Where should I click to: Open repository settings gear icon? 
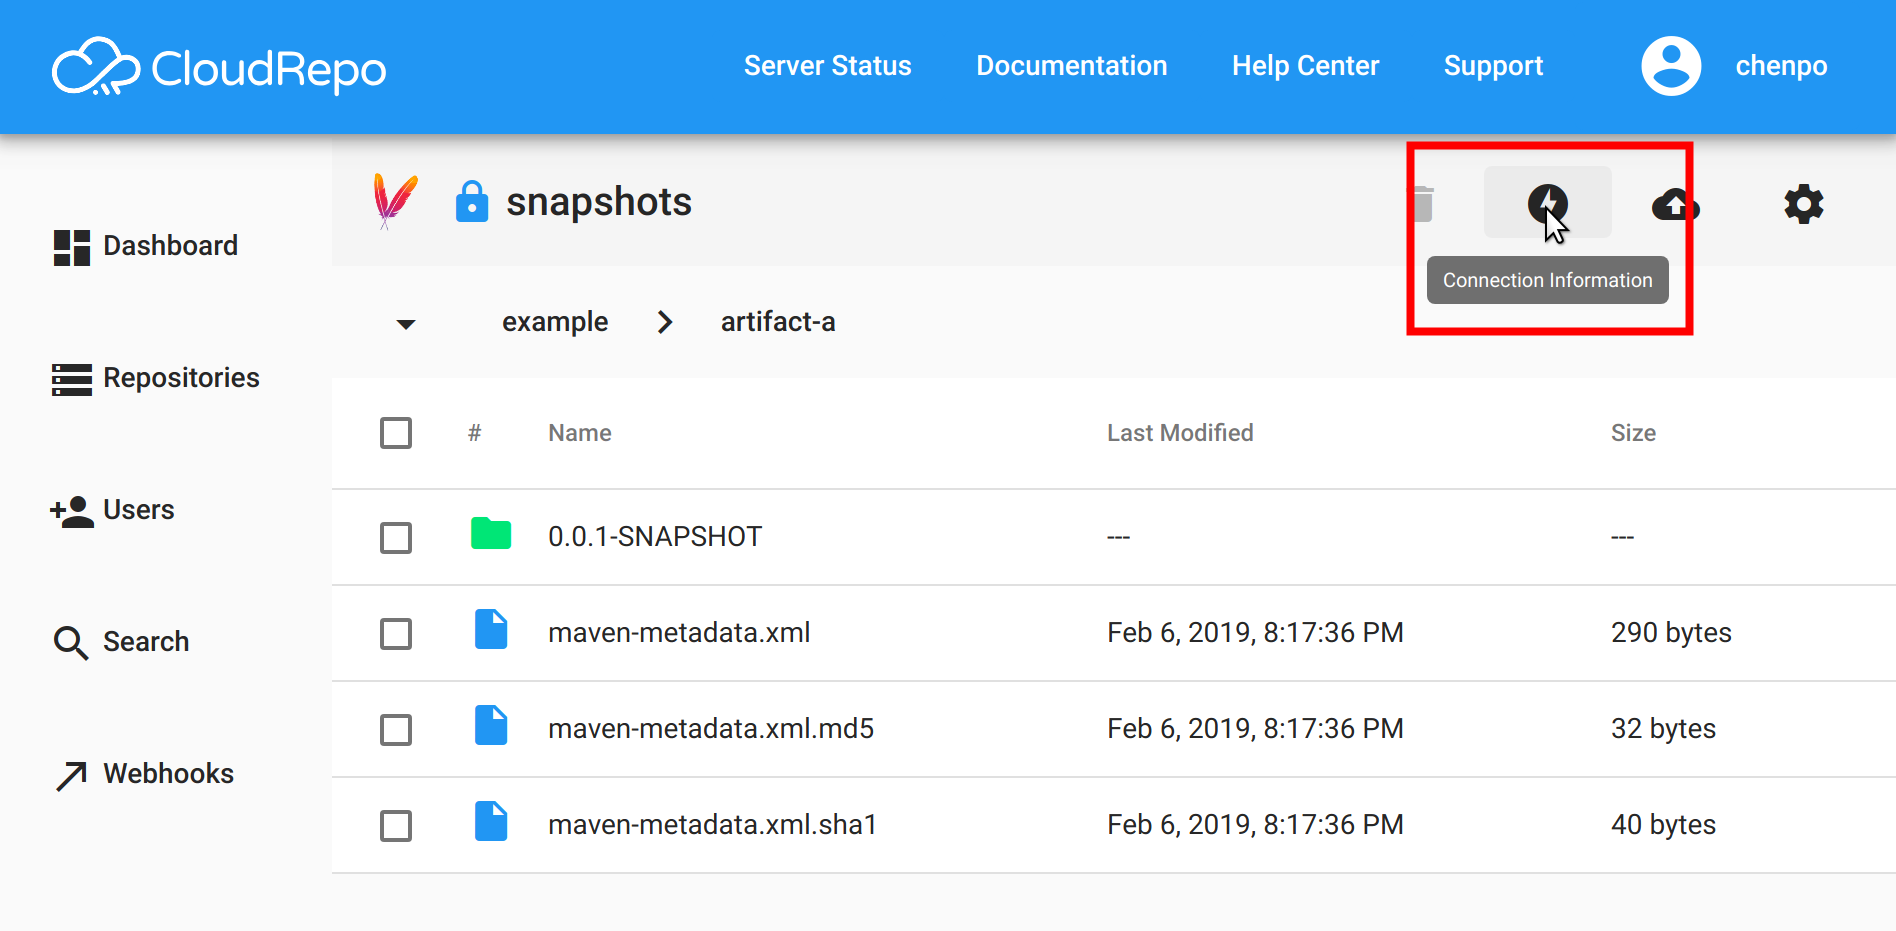(1804, 204)
